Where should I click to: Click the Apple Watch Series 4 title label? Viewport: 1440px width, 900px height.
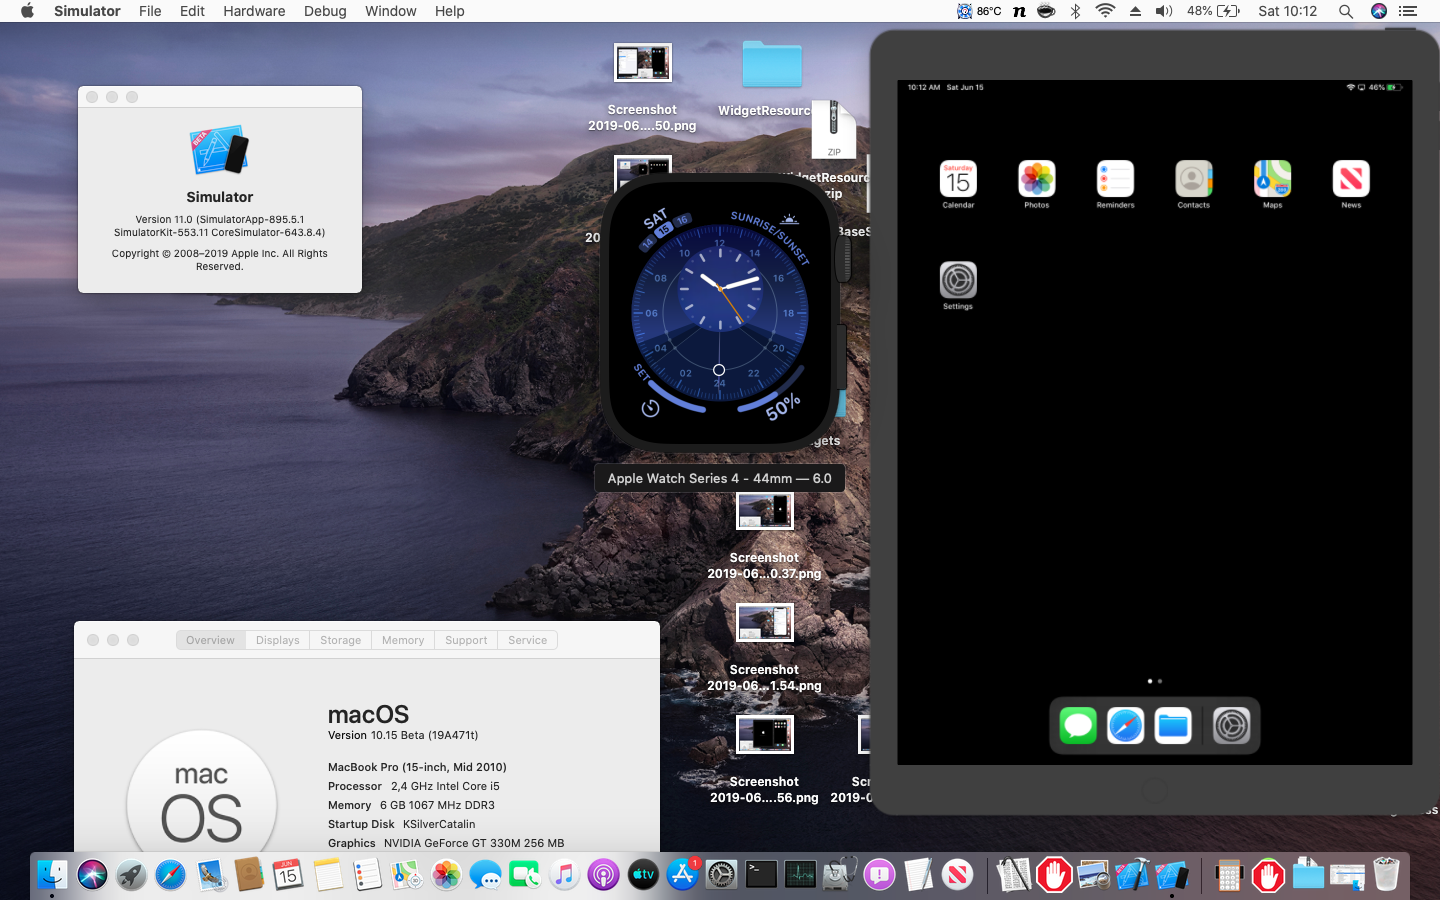pos(719,478)
